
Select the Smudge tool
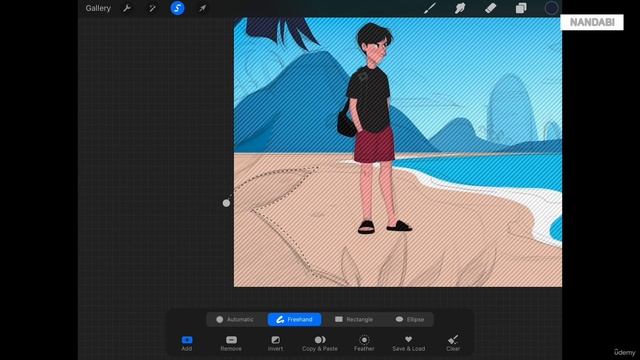tap(460, 8)
